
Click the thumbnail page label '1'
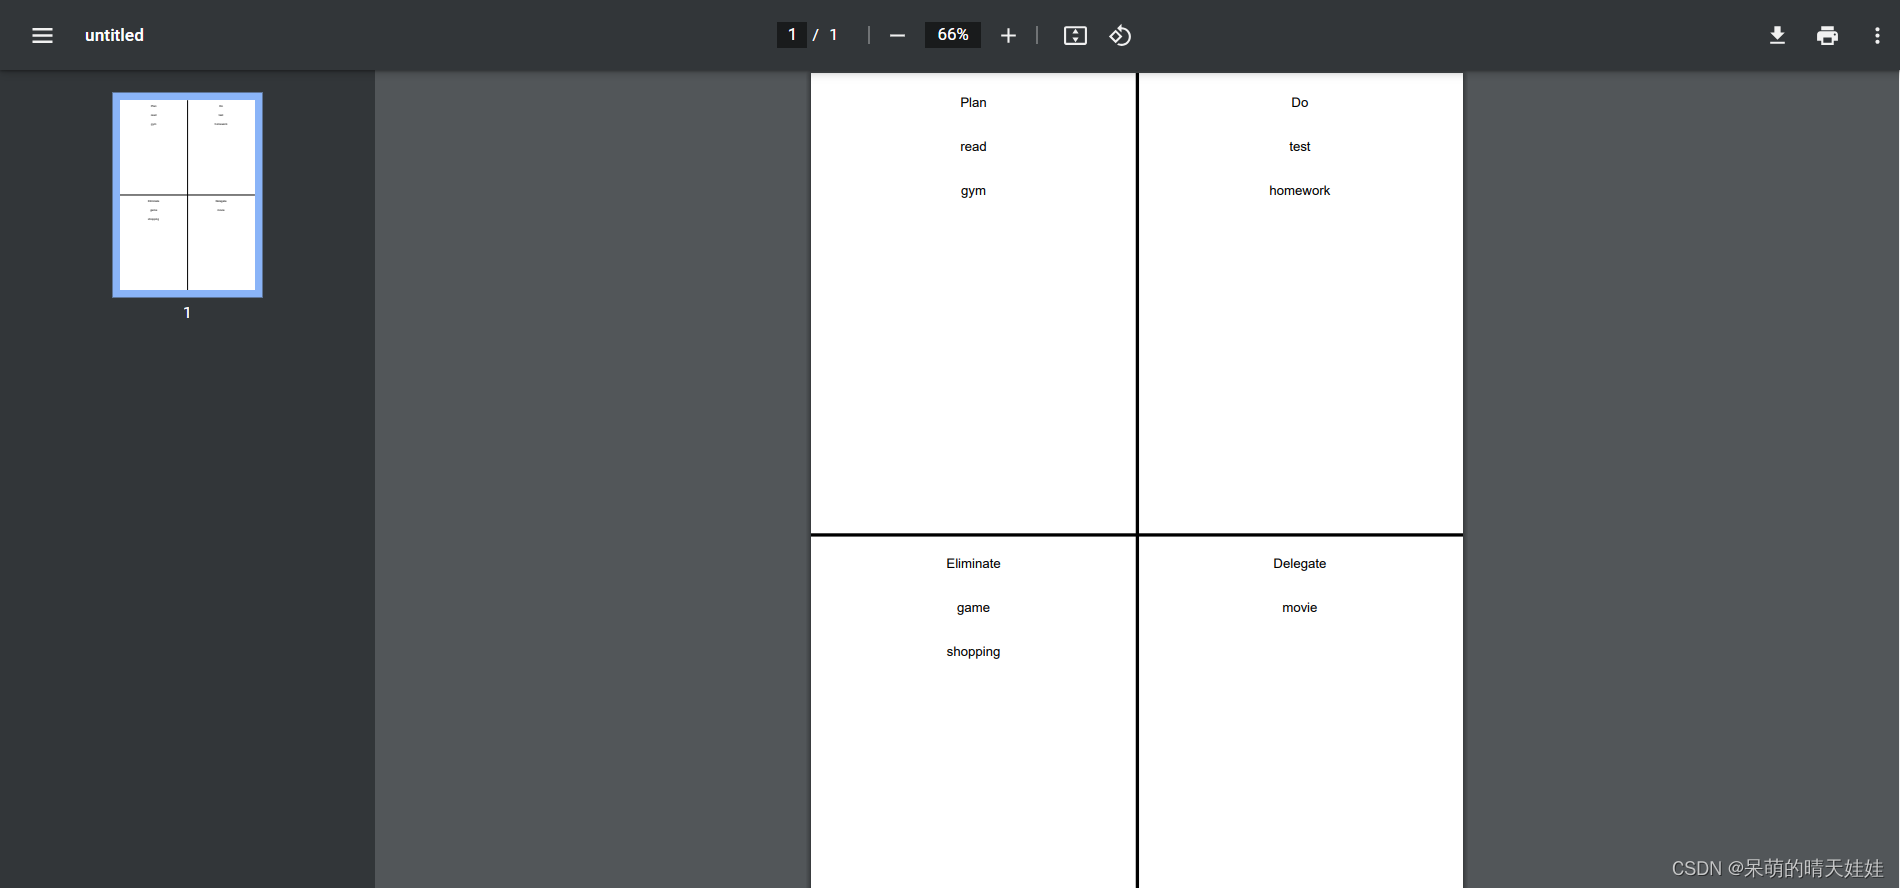coord(187,313)
